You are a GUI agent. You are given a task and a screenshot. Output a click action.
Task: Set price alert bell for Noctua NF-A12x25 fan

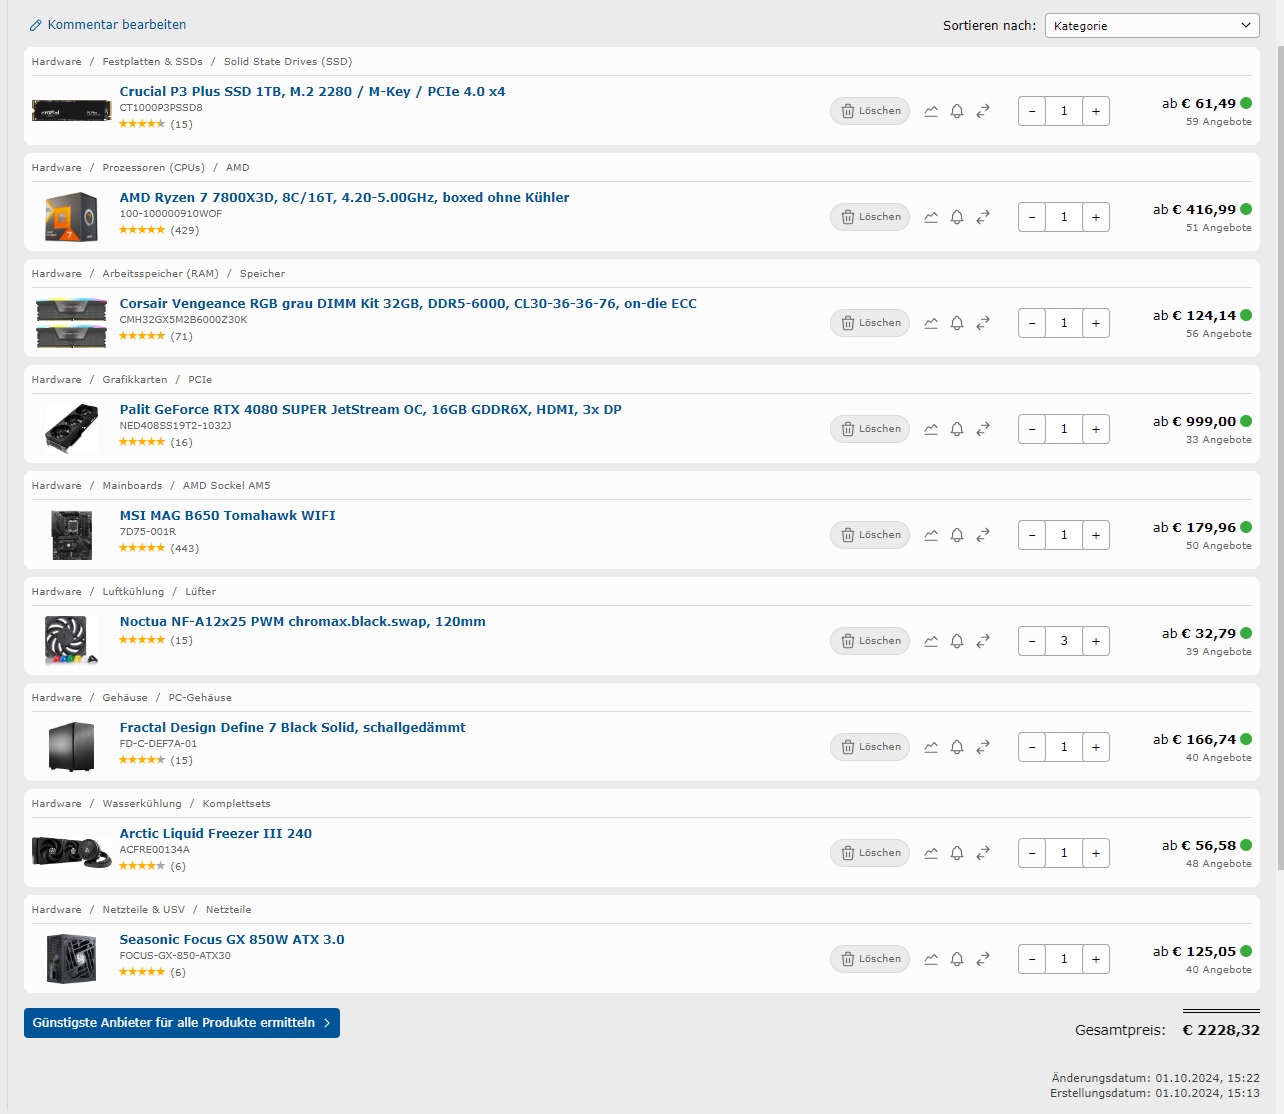[x=957, y=641]
